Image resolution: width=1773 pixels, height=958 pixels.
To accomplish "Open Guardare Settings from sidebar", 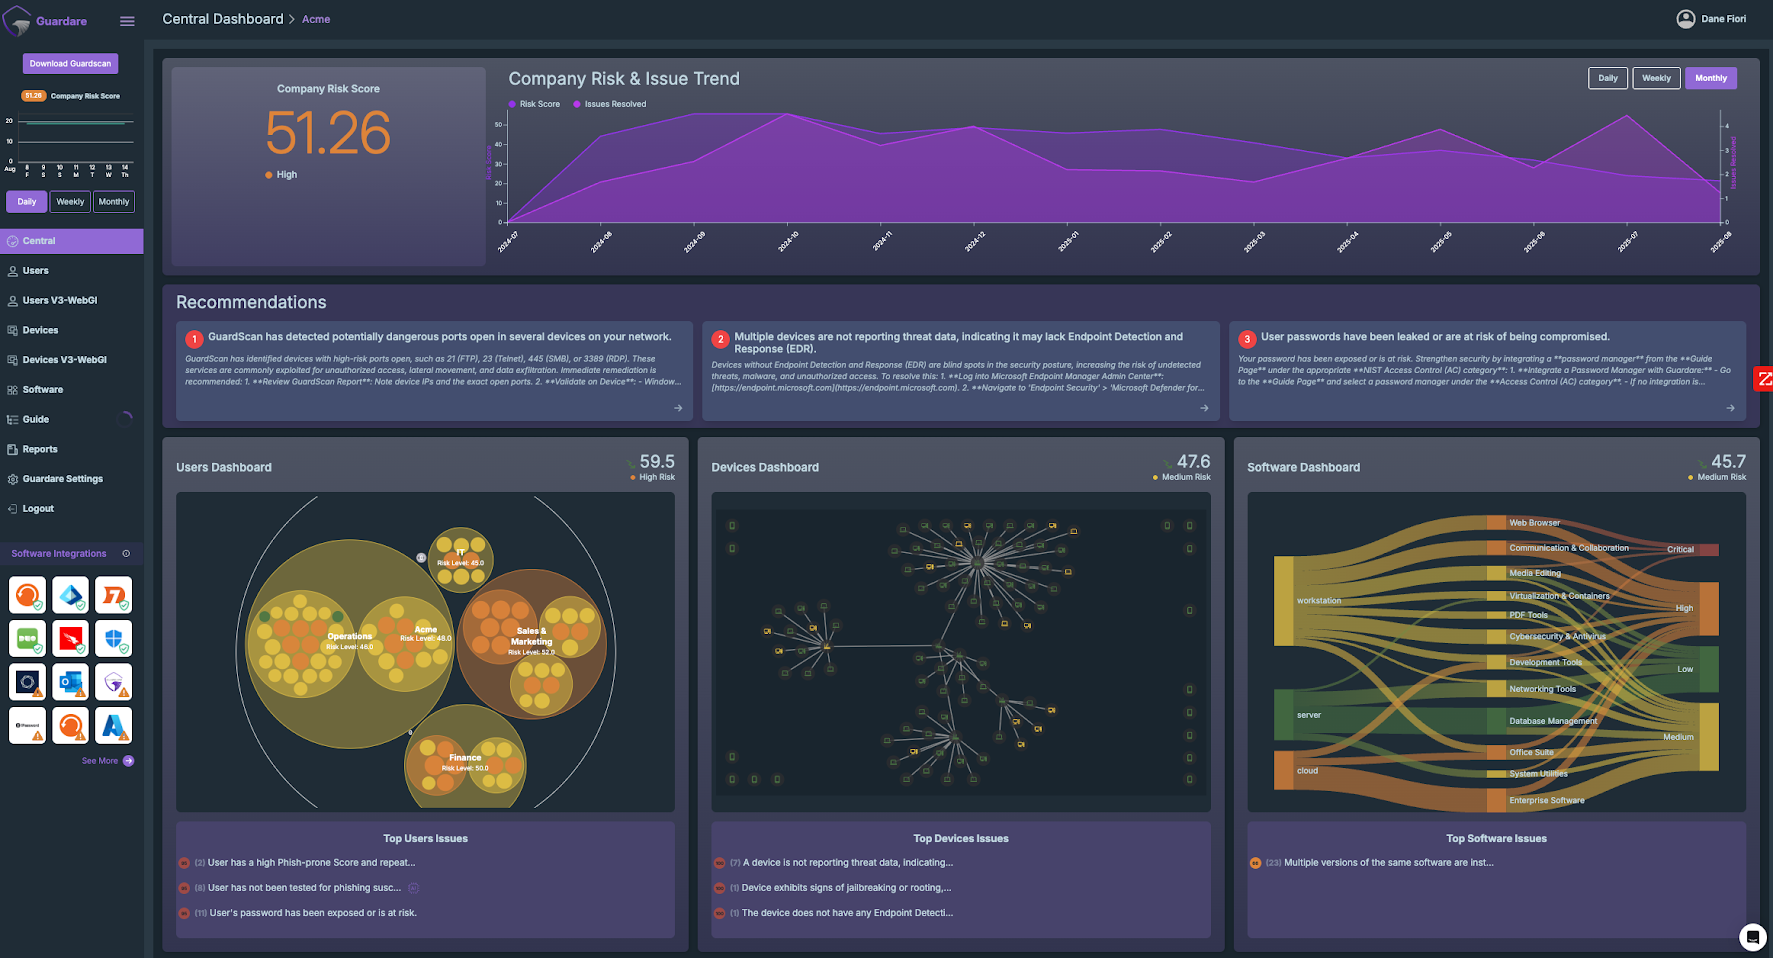I will pos(62,479).
